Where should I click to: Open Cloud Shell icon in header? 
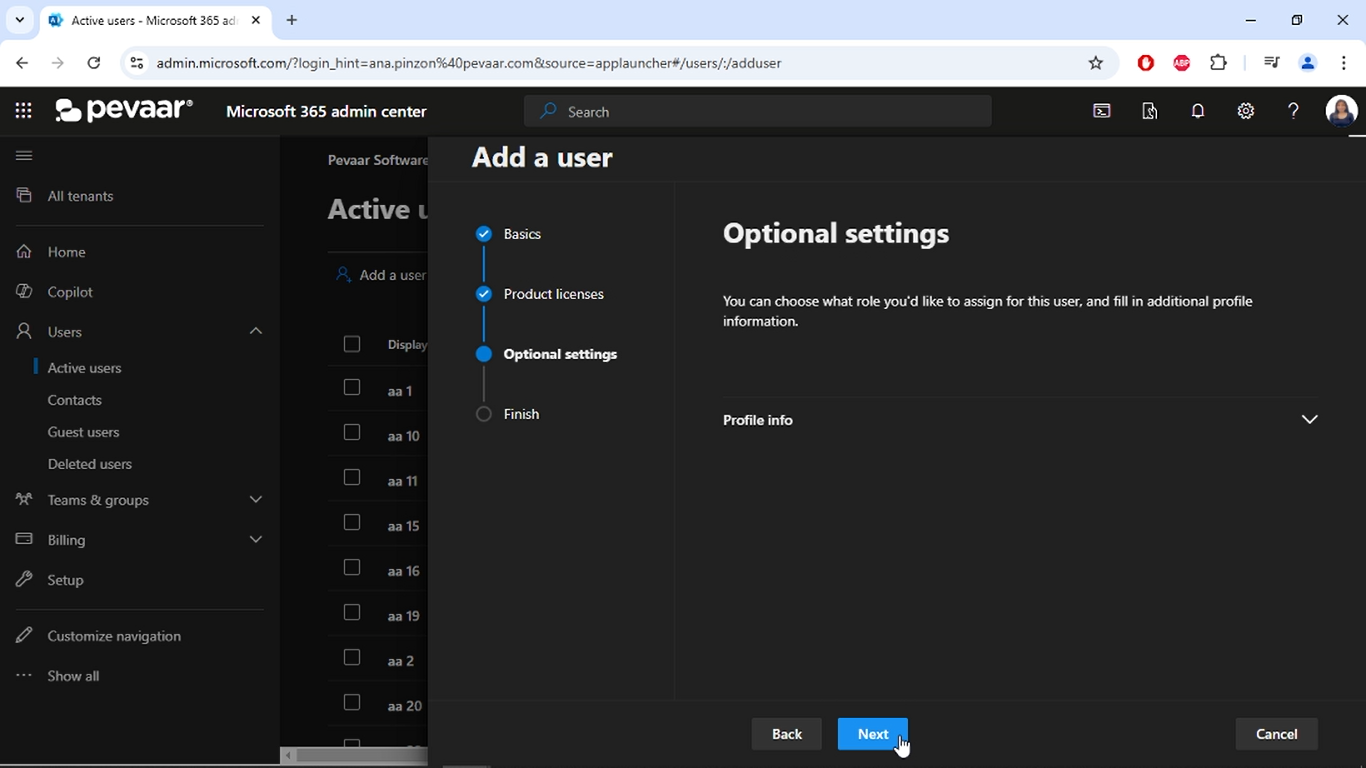1102,111
